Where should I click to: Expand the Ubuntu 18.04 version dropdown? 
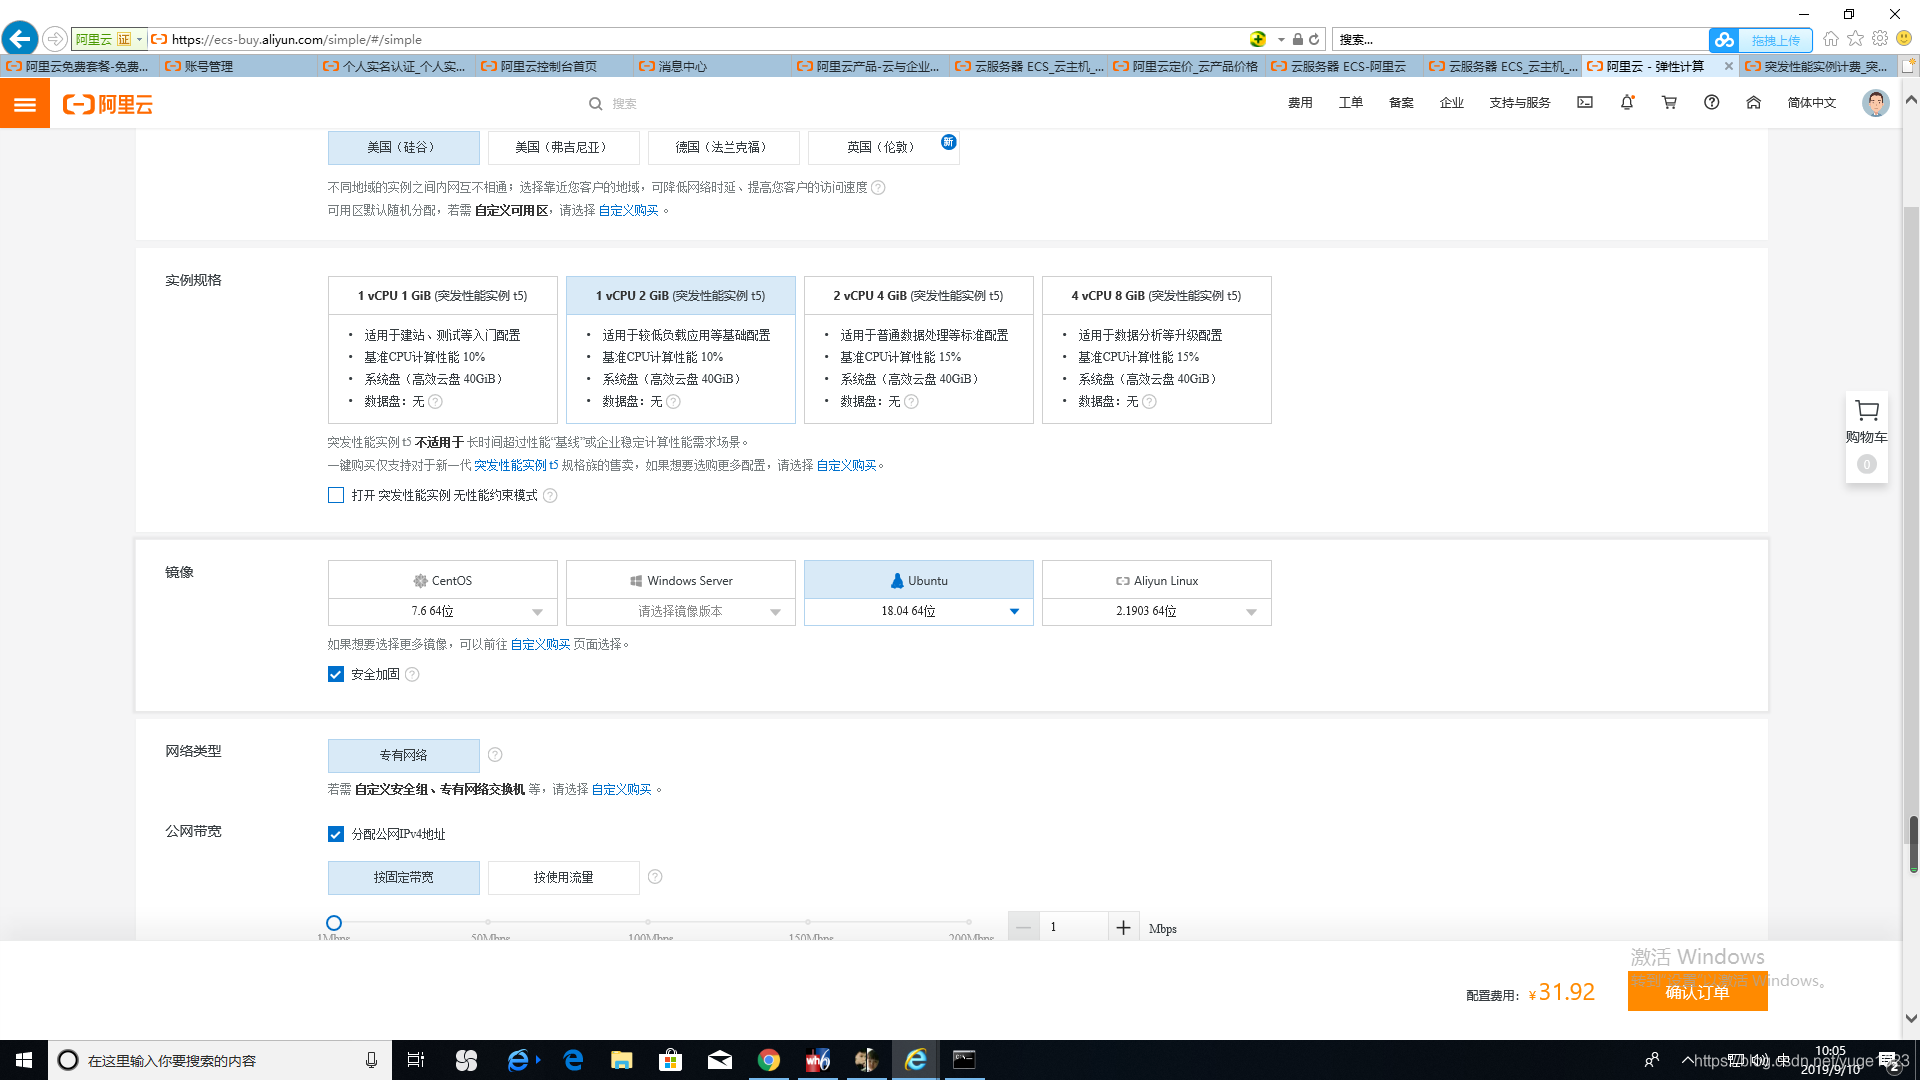pos(1015,611)
